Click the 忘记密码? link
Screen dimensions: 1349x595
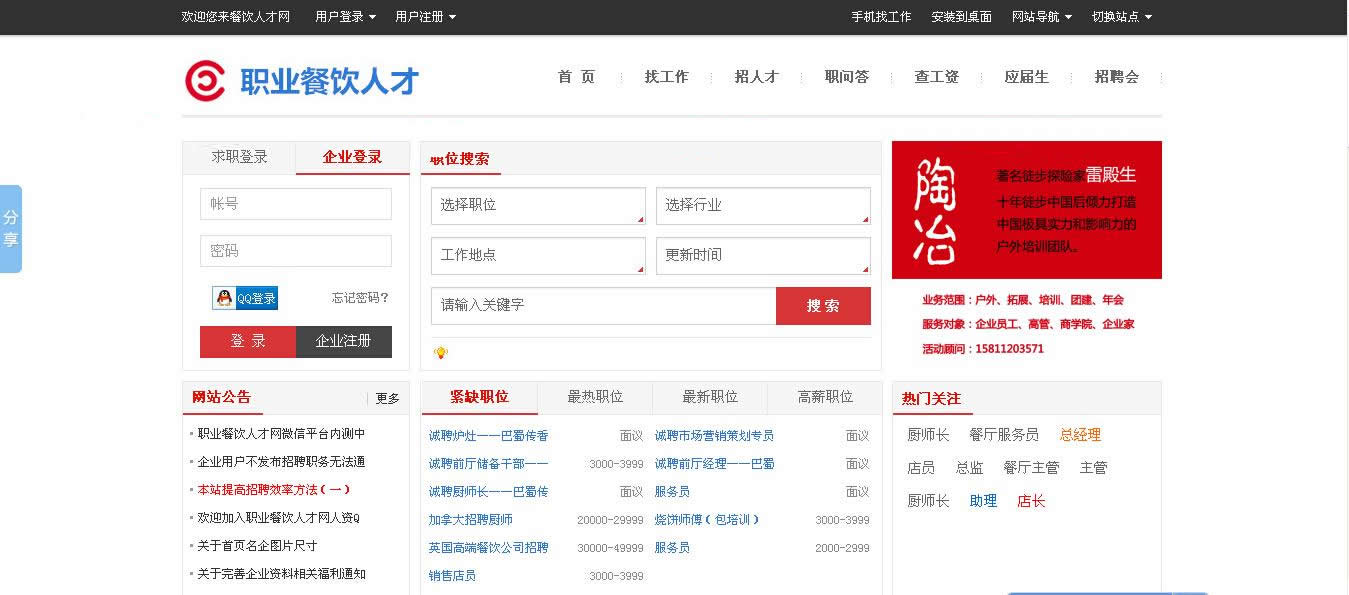[360, 298]
